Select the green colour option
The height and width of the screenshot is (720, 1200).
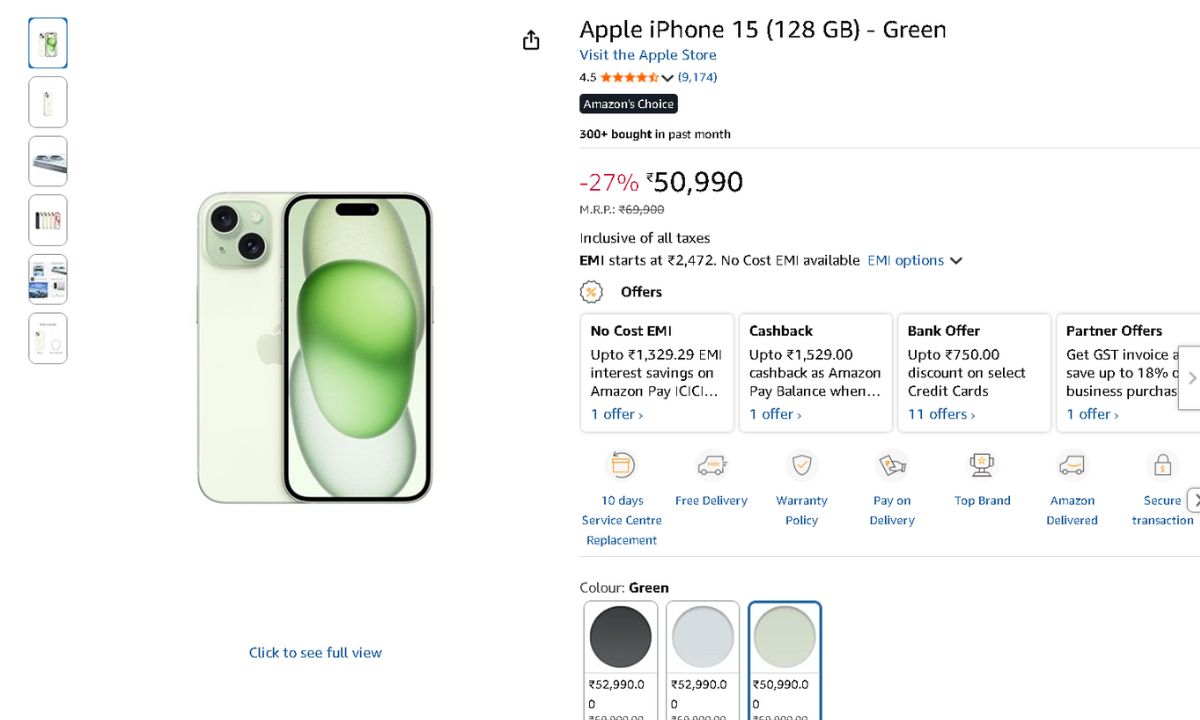click(x=784, y=637)
